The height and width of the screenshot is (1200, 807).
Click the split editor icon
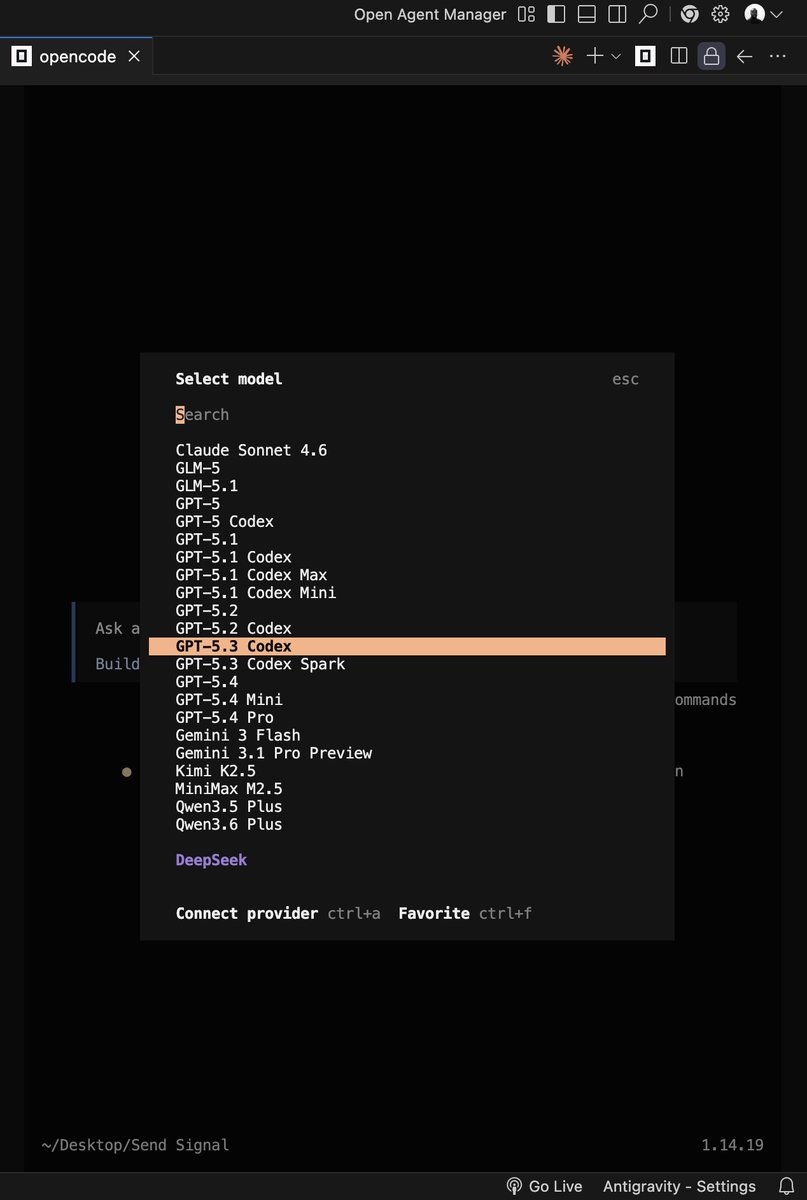click(x=679, y=56)
